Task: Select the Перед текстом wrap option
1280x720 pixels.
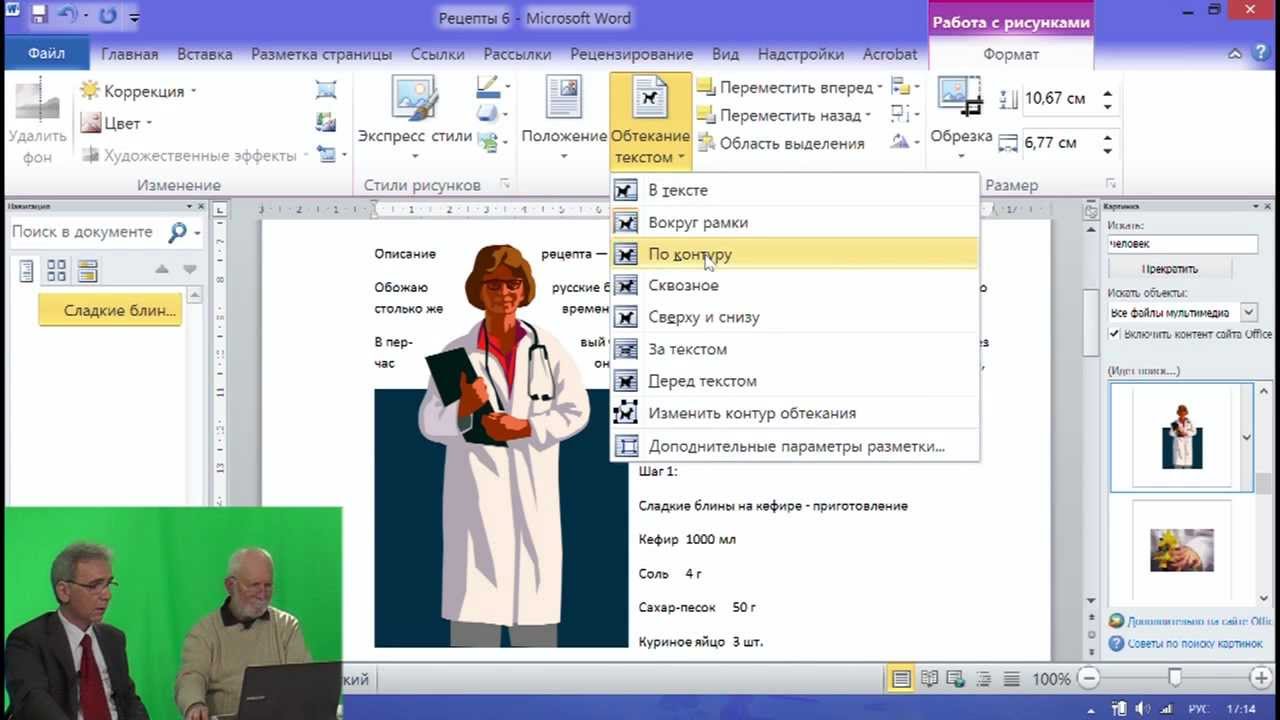Action: [795, 381]
